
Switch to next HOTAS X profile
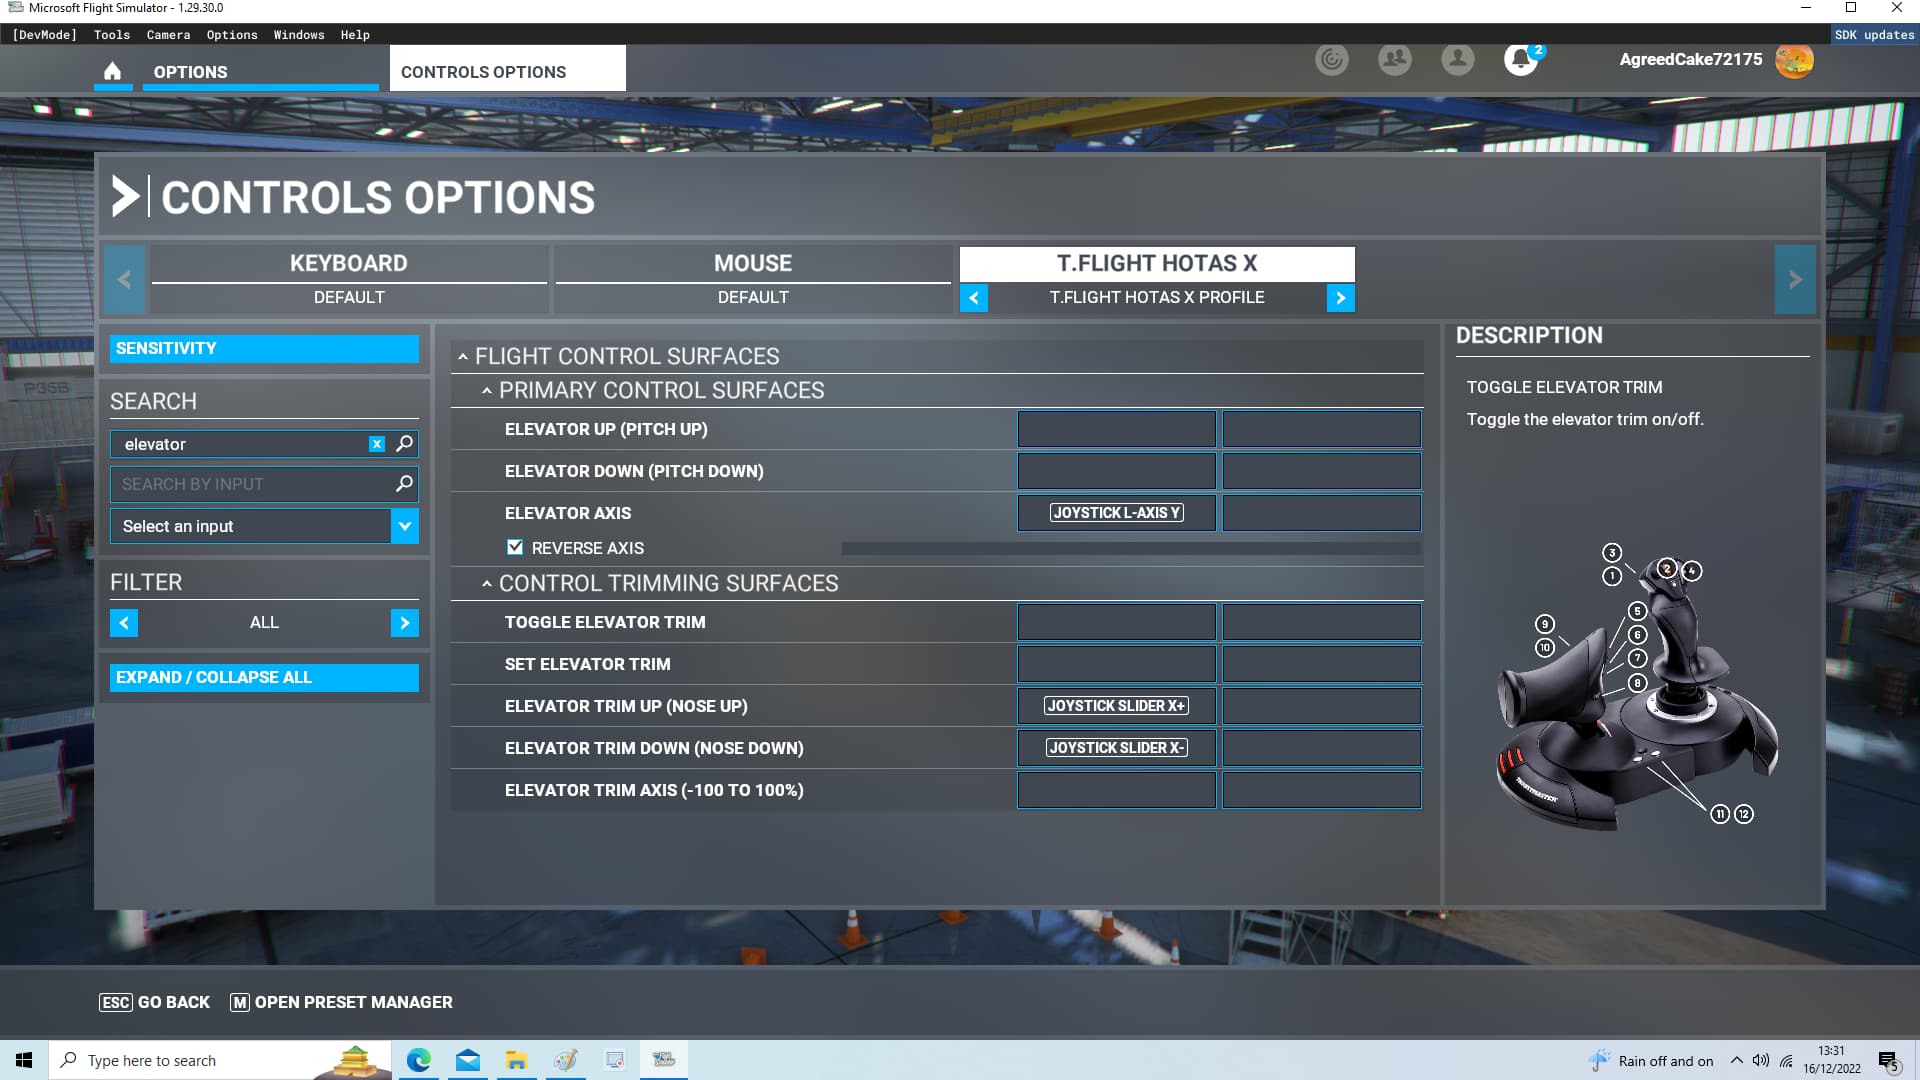[x=1340, y=298]
